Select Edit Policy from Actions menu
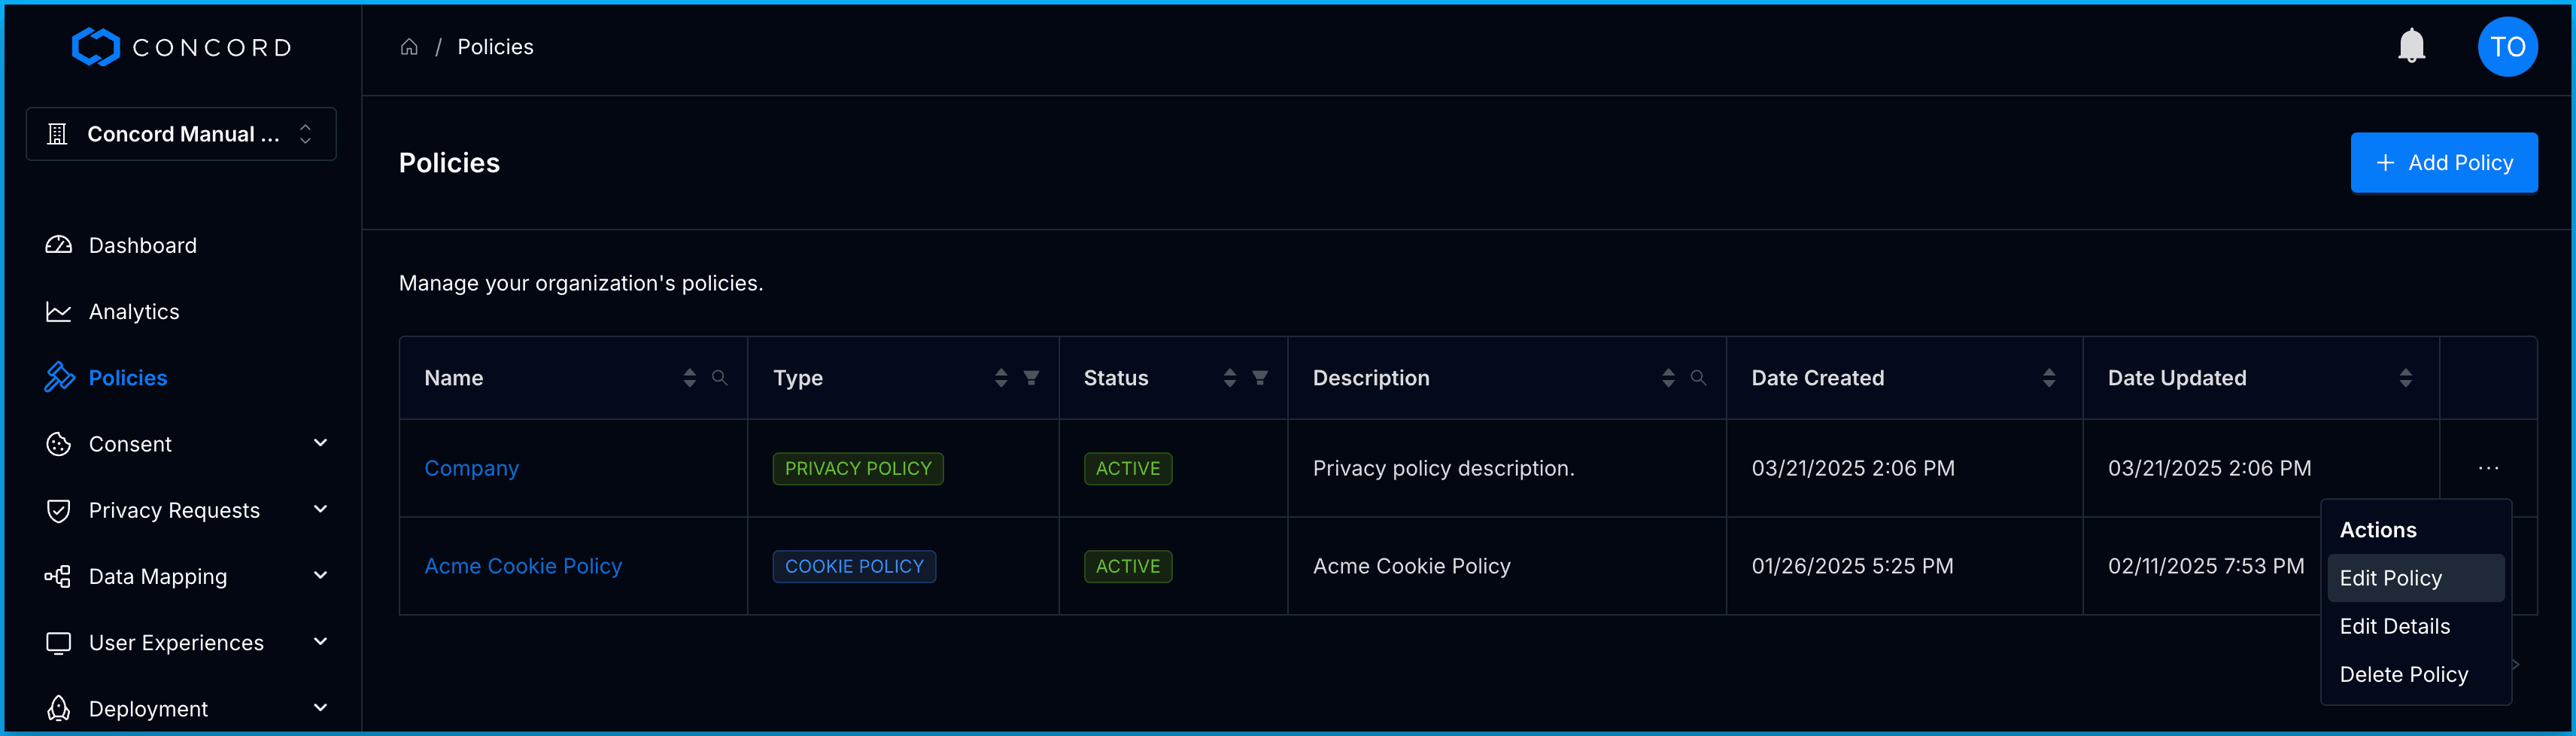This screenshot has width=2576, height=736. coord(2390,578)
